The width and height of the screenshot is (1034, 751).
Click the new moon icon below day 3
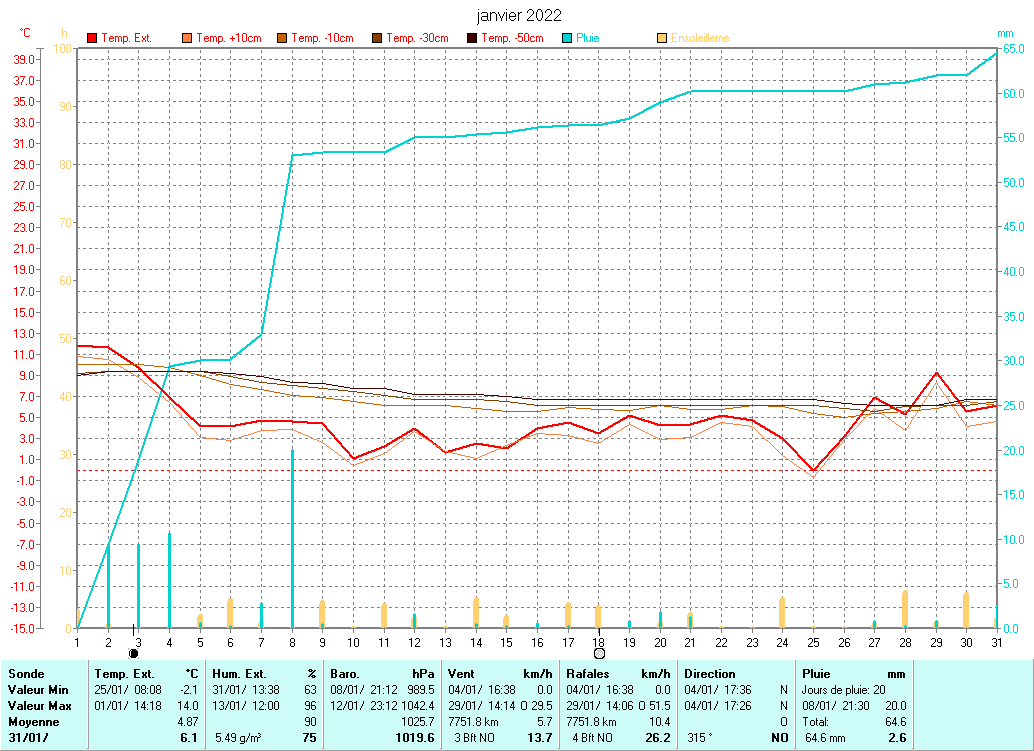click(133, 653)
